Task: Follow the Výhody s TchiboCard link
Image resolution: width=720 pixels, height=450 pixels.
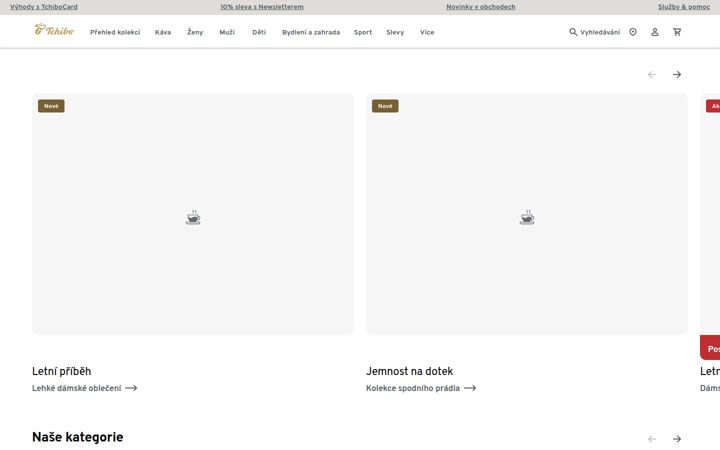Action: pyautogui.click(x=44, y=7)
